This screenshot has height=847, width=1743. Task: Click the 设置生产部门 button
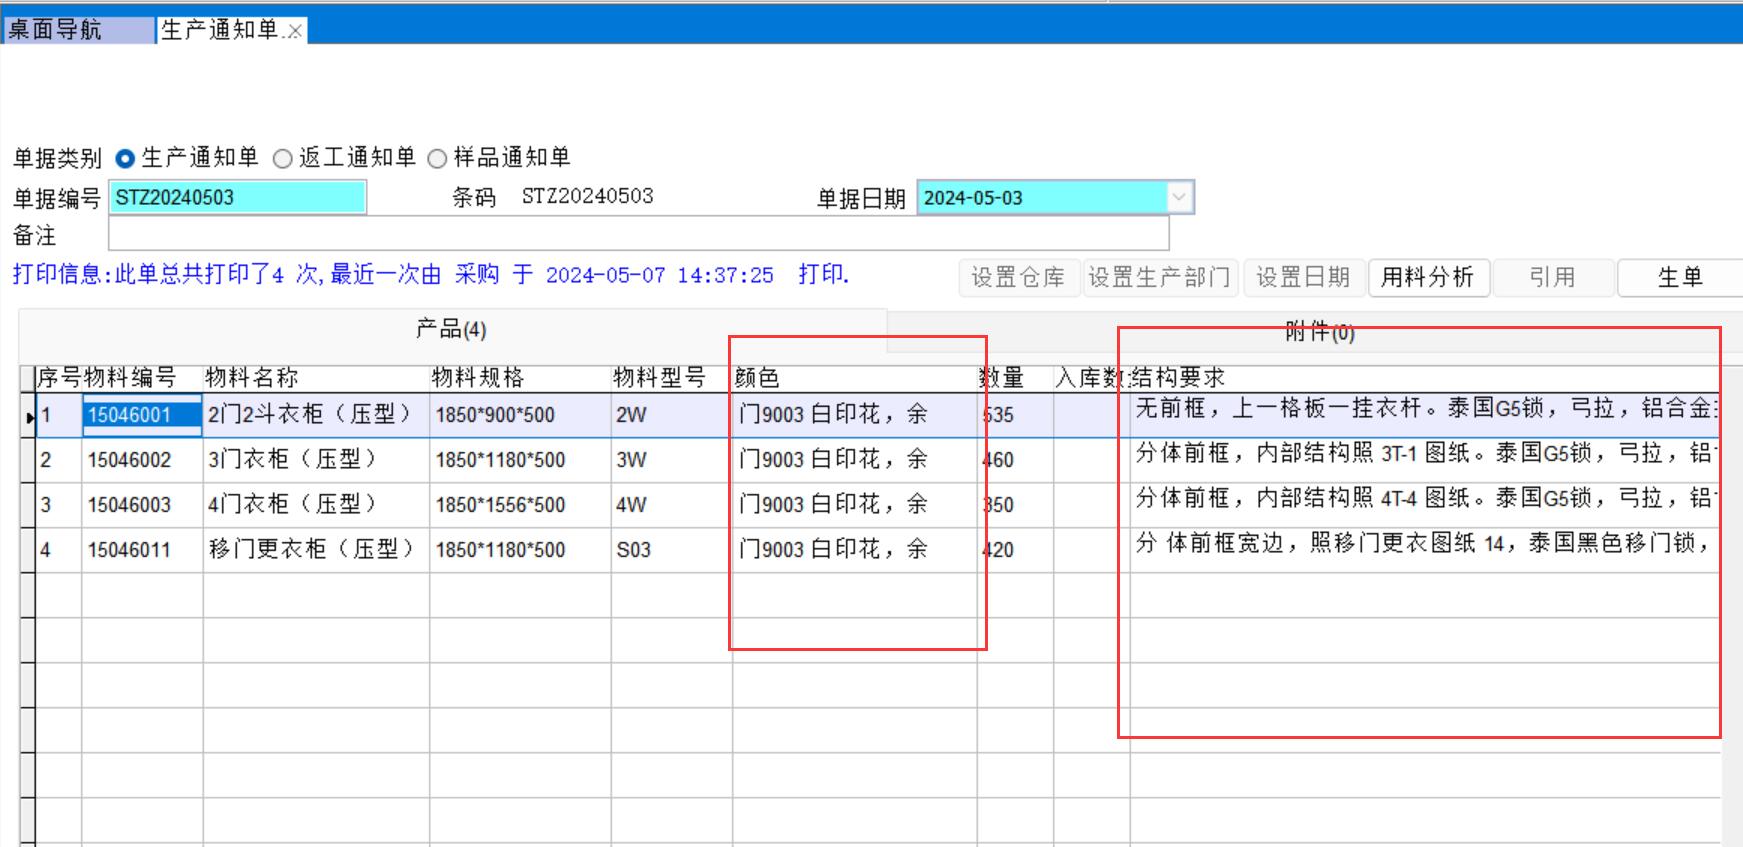(x=1160, y=277)
